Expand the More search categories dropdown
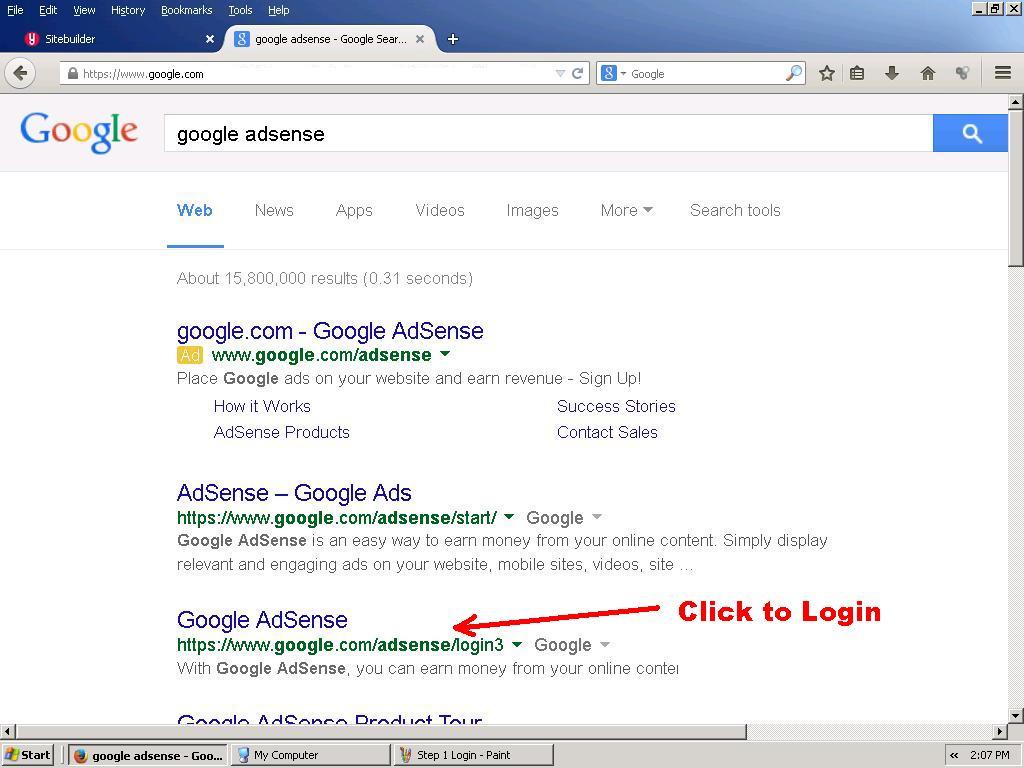 [626, 210]
